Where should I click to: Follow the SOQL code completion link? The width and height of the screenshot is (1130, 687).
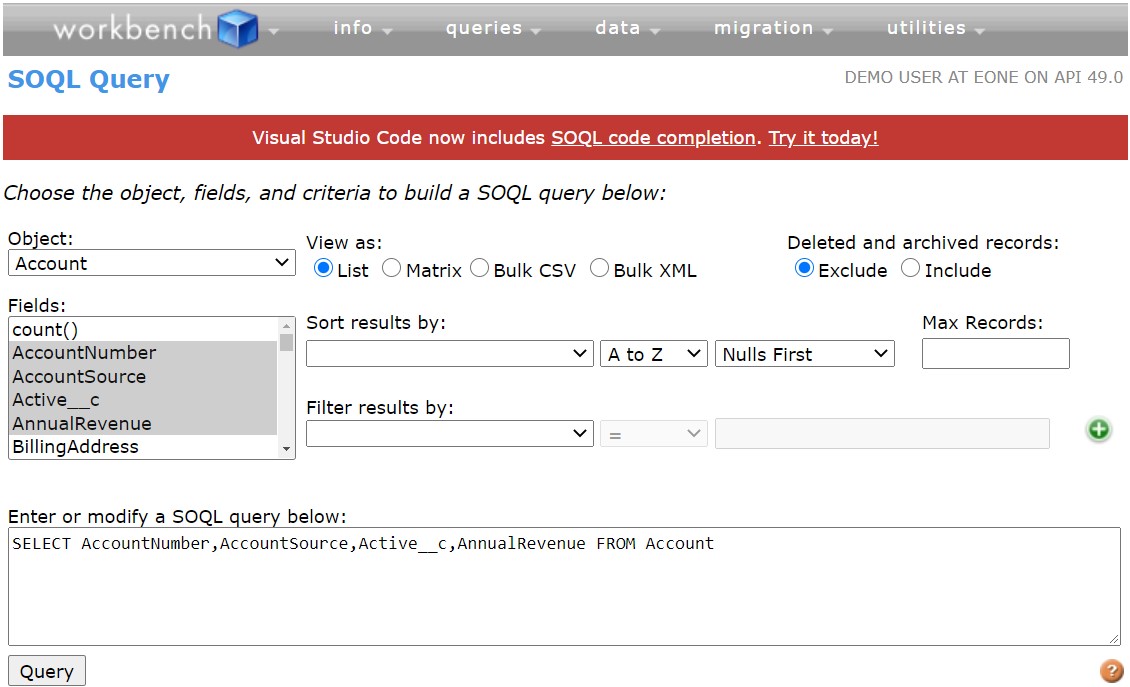click(x=653, y=138)
